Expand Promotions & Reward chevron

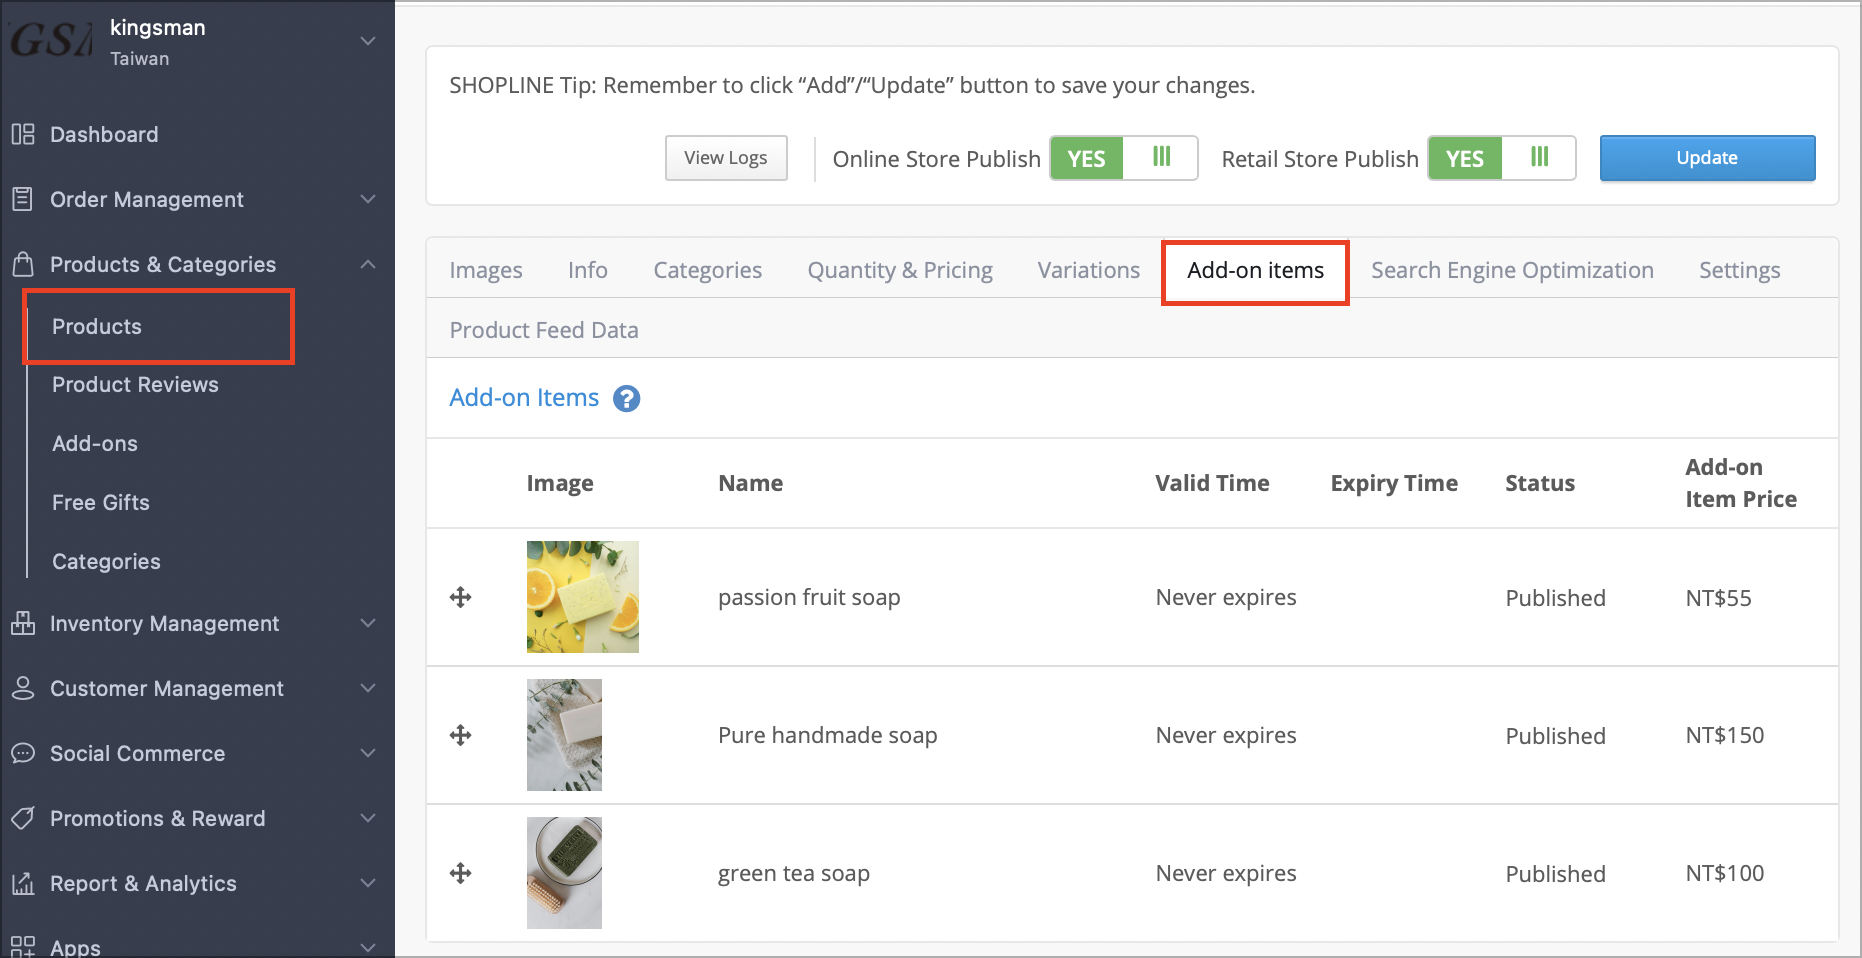coord(368,818)
